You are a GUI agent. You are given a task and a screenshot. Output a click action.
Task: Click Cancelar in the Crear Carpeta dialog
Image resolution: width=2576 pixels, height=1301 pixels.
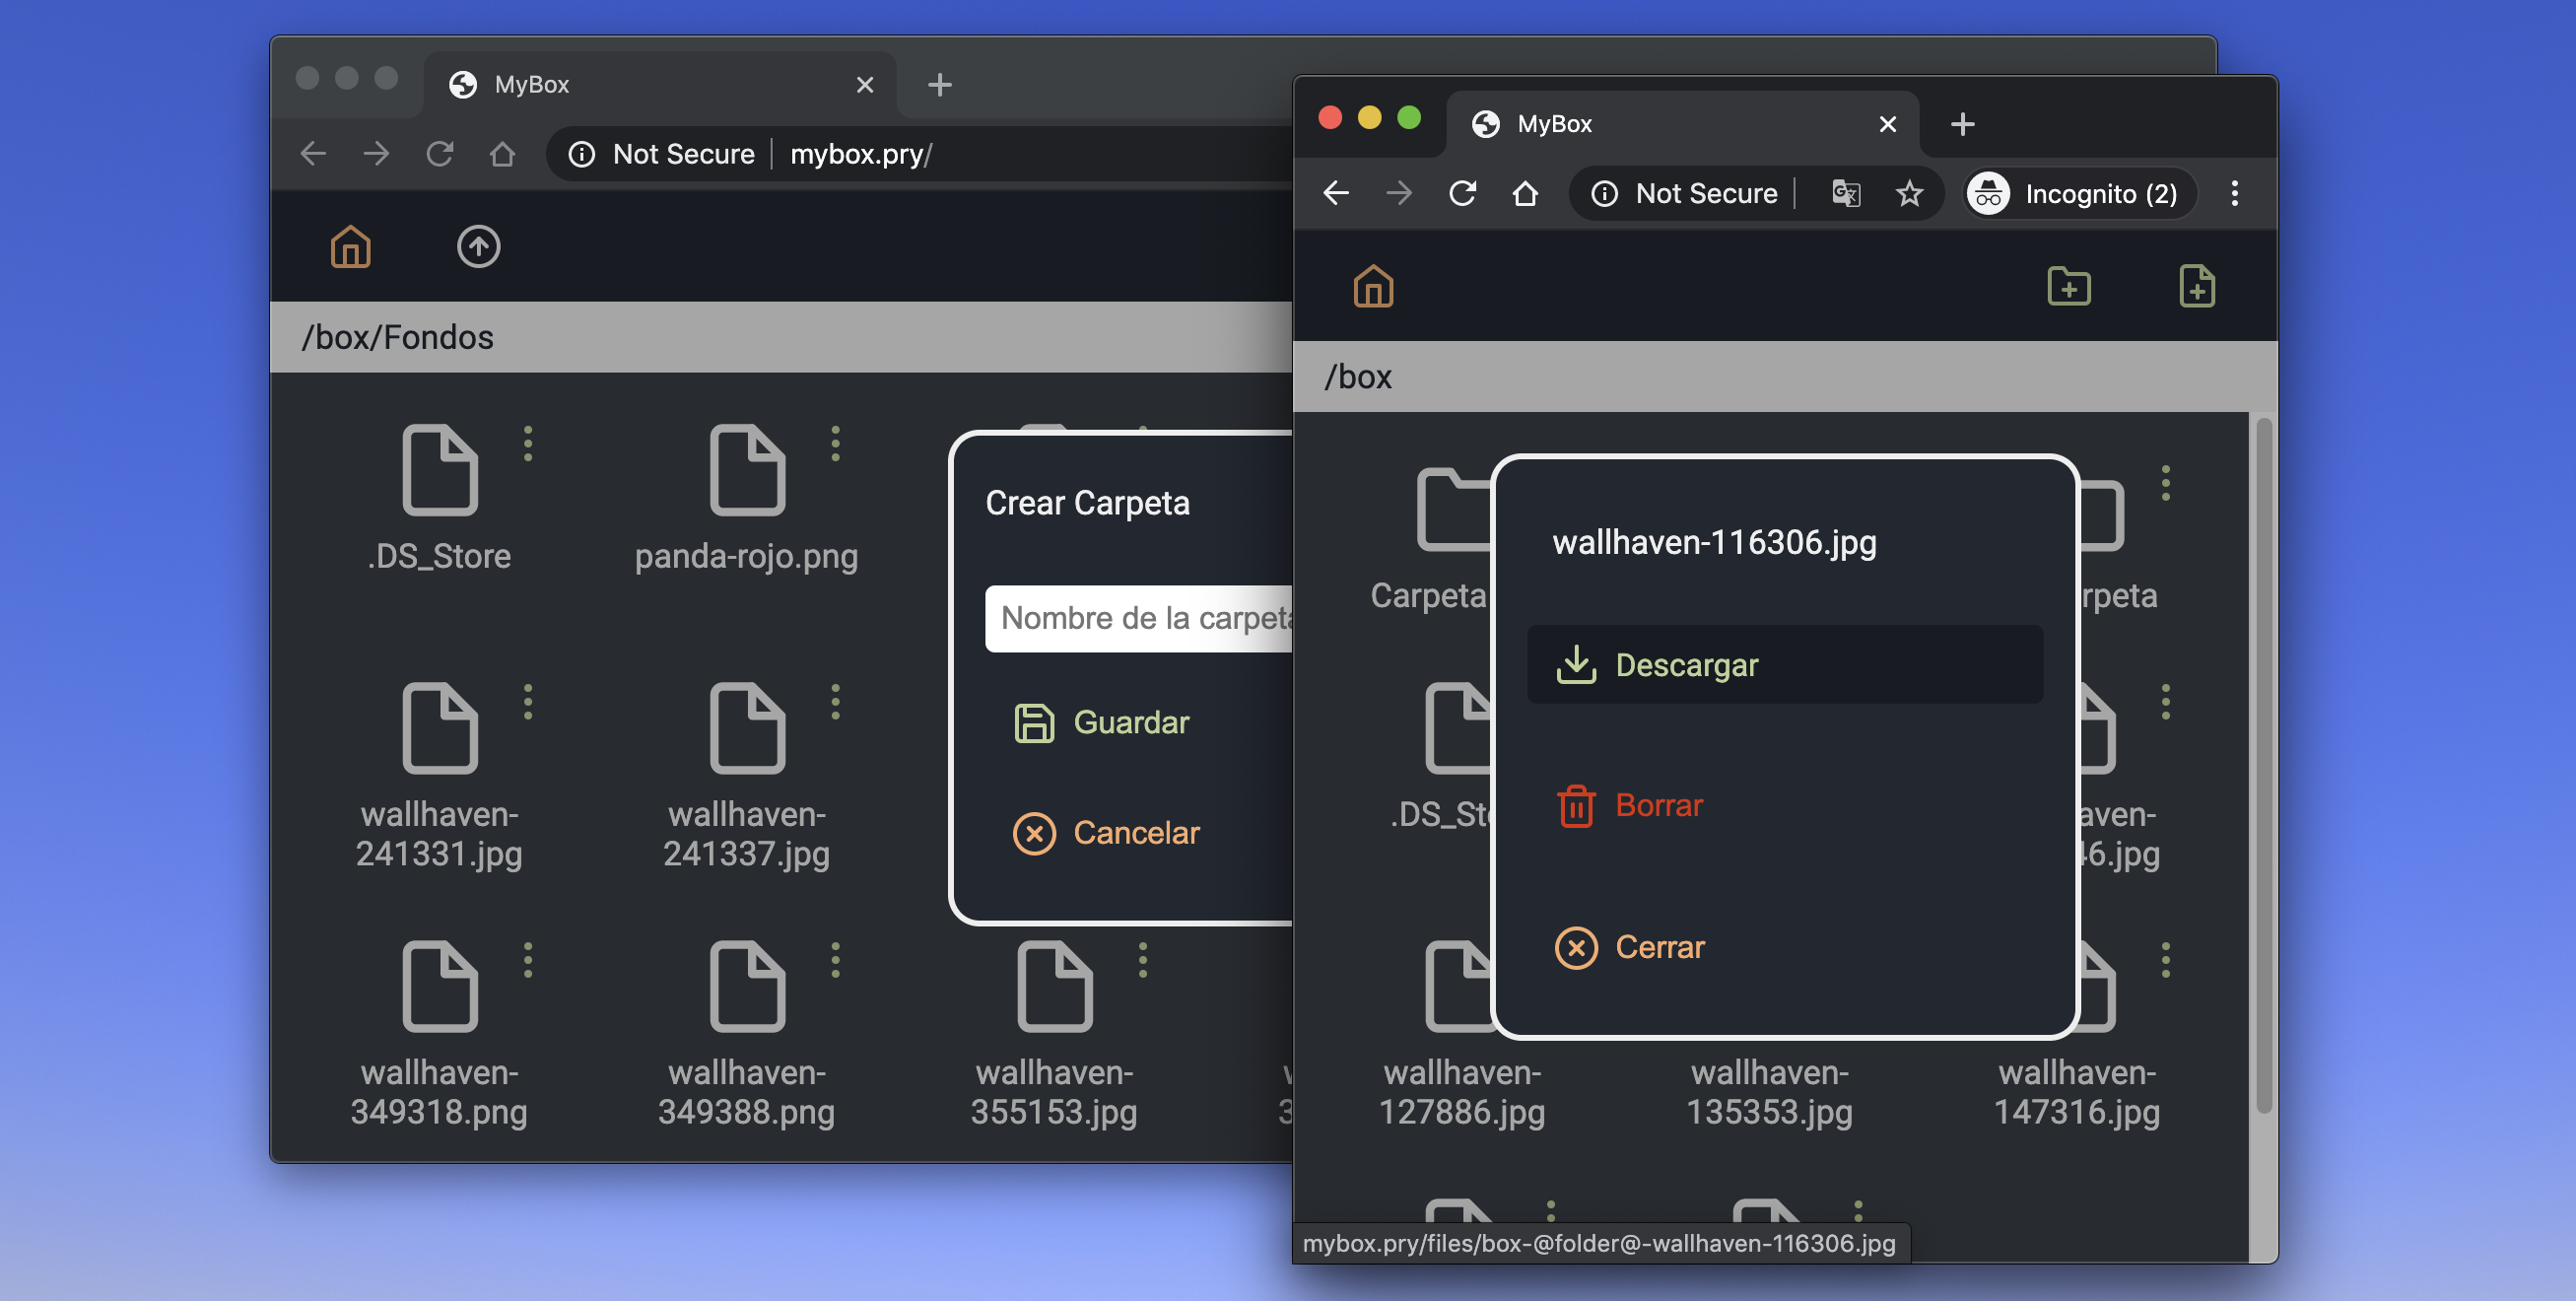(x=1106, y=832)
